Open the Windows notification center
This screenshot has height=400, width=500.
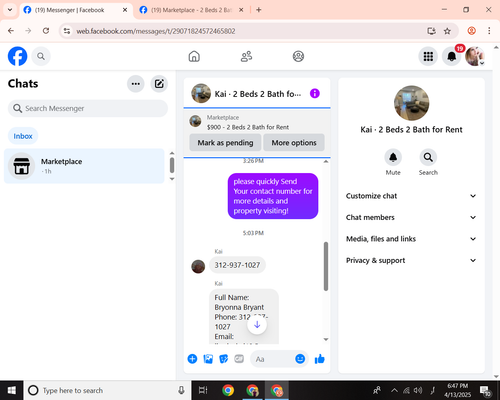pos(485,391)
